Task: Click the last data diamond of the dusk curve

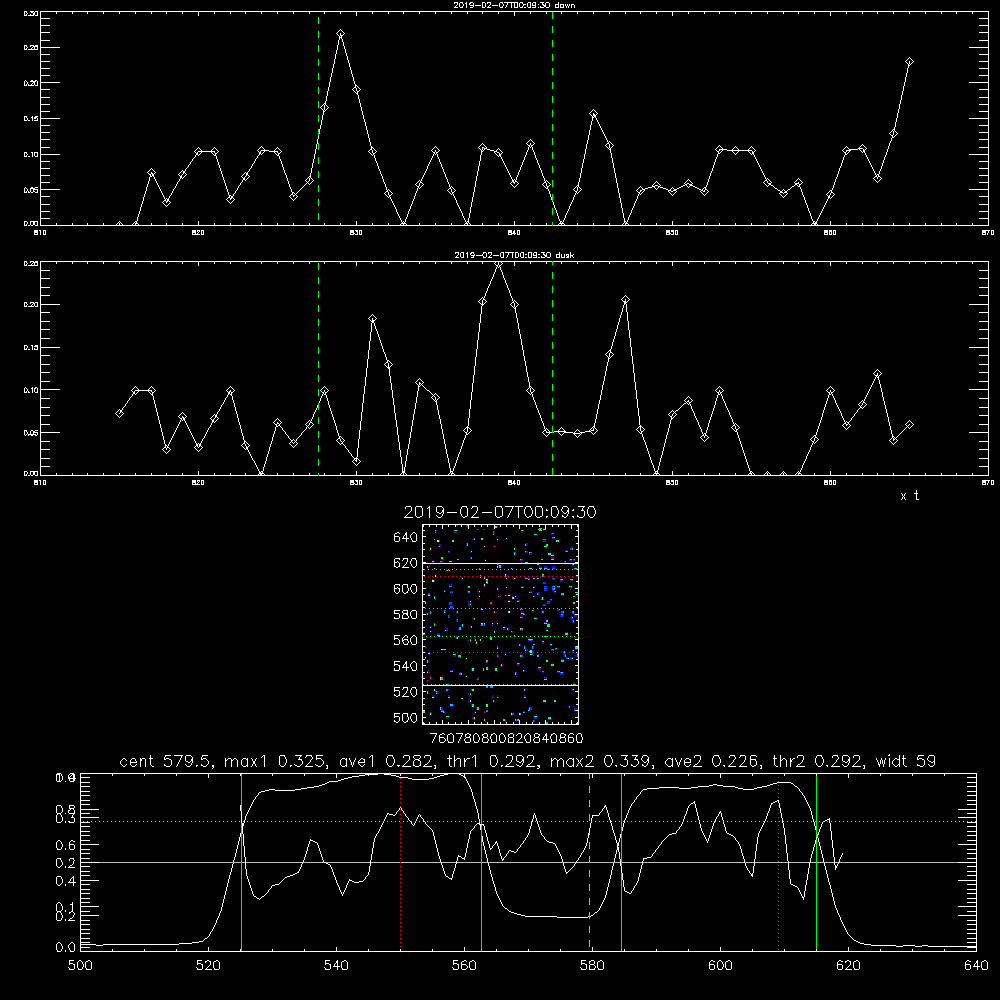Action: [x=909, y=424]
